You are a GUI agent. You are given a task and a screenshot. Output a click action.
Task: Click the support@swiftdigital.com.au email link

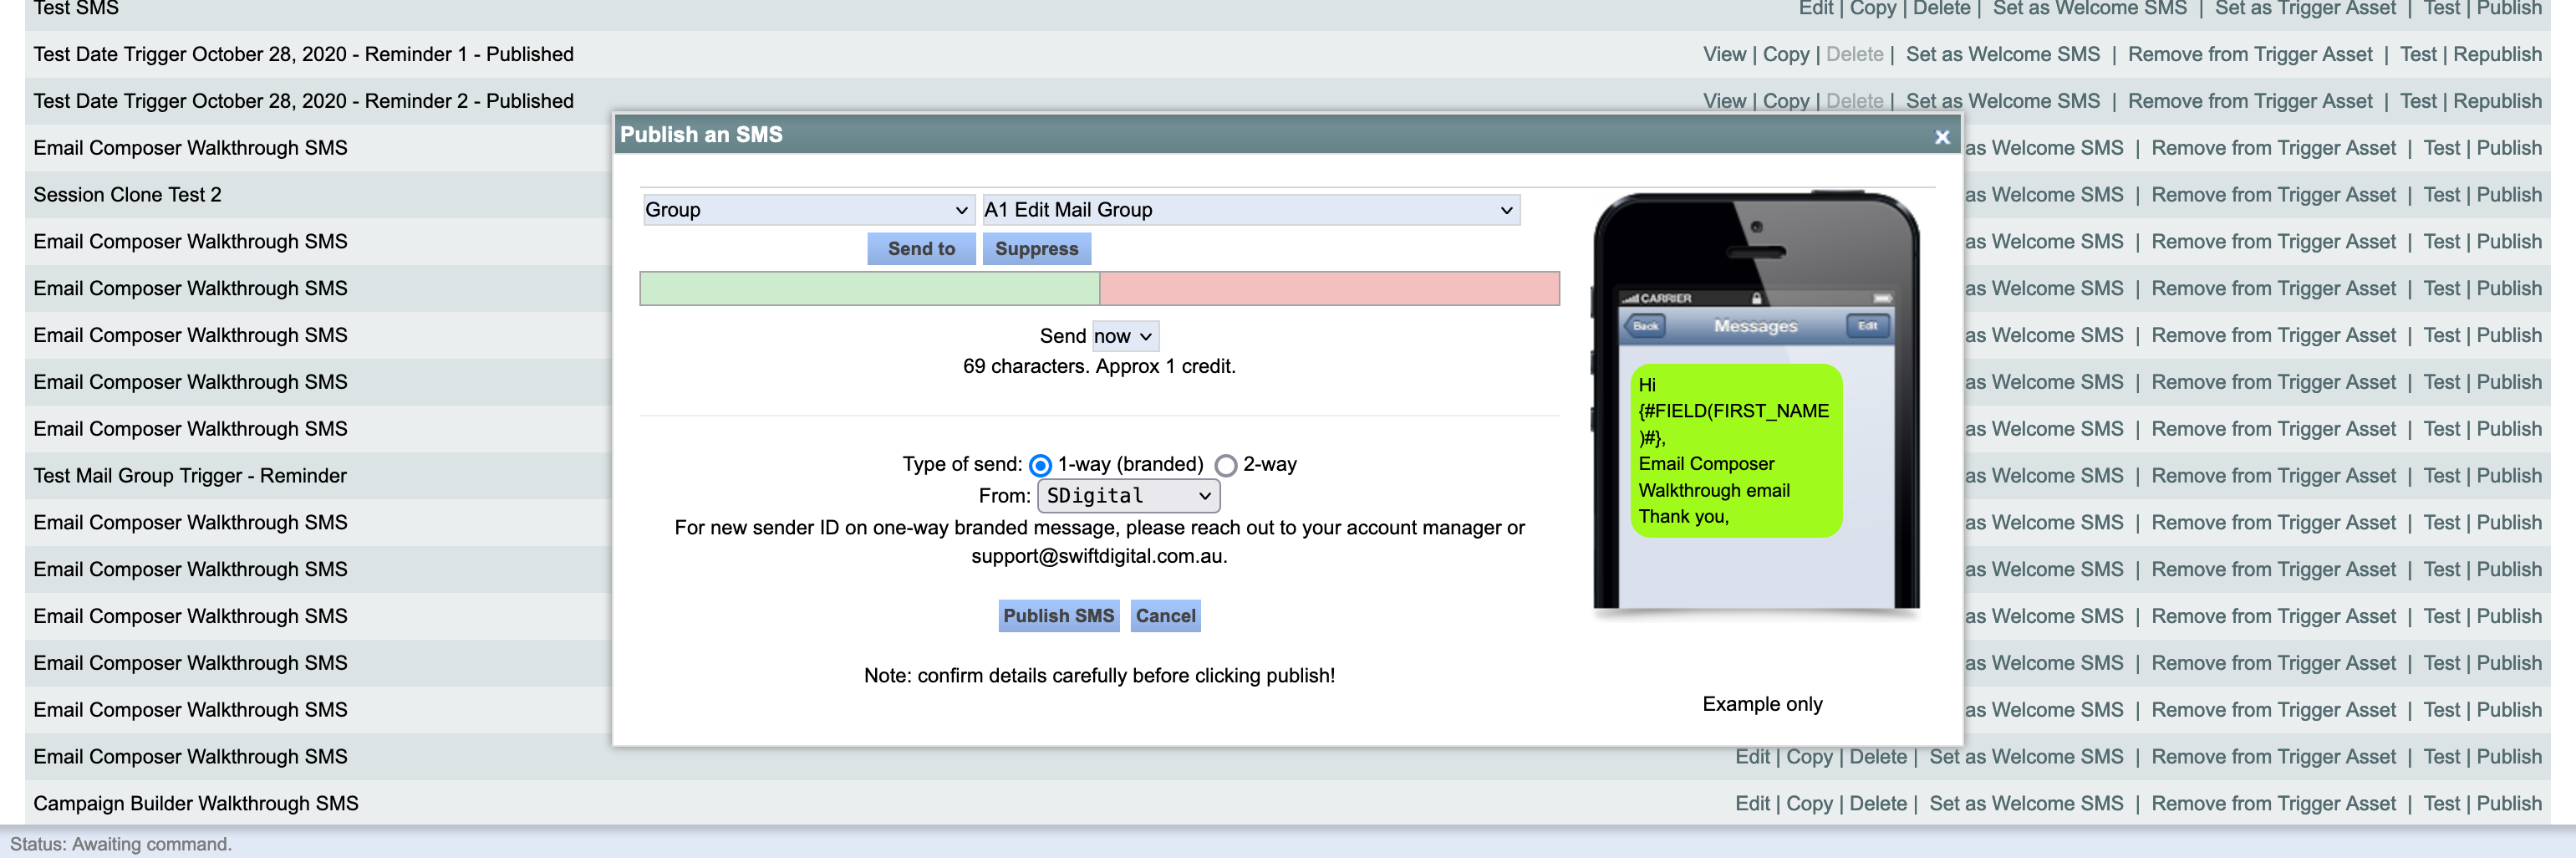coord(1098,555)
